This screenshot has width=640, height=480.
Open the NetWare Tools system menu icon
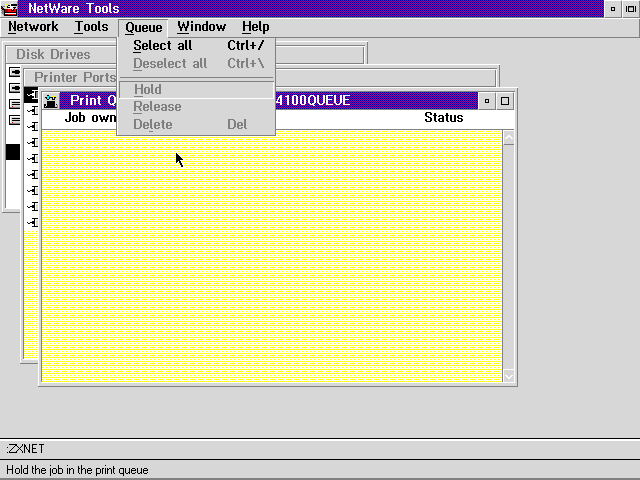(x=9, y=9)
